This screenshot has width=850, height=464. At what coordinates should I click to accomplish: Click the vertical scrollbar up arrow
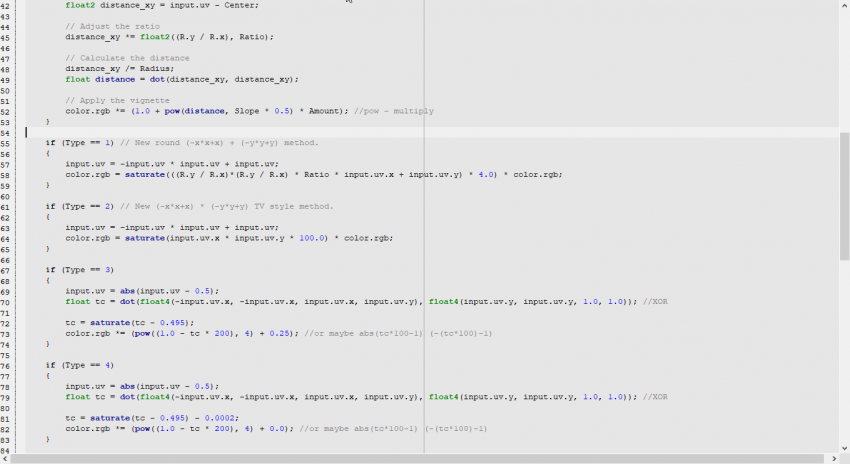point(844,5)
